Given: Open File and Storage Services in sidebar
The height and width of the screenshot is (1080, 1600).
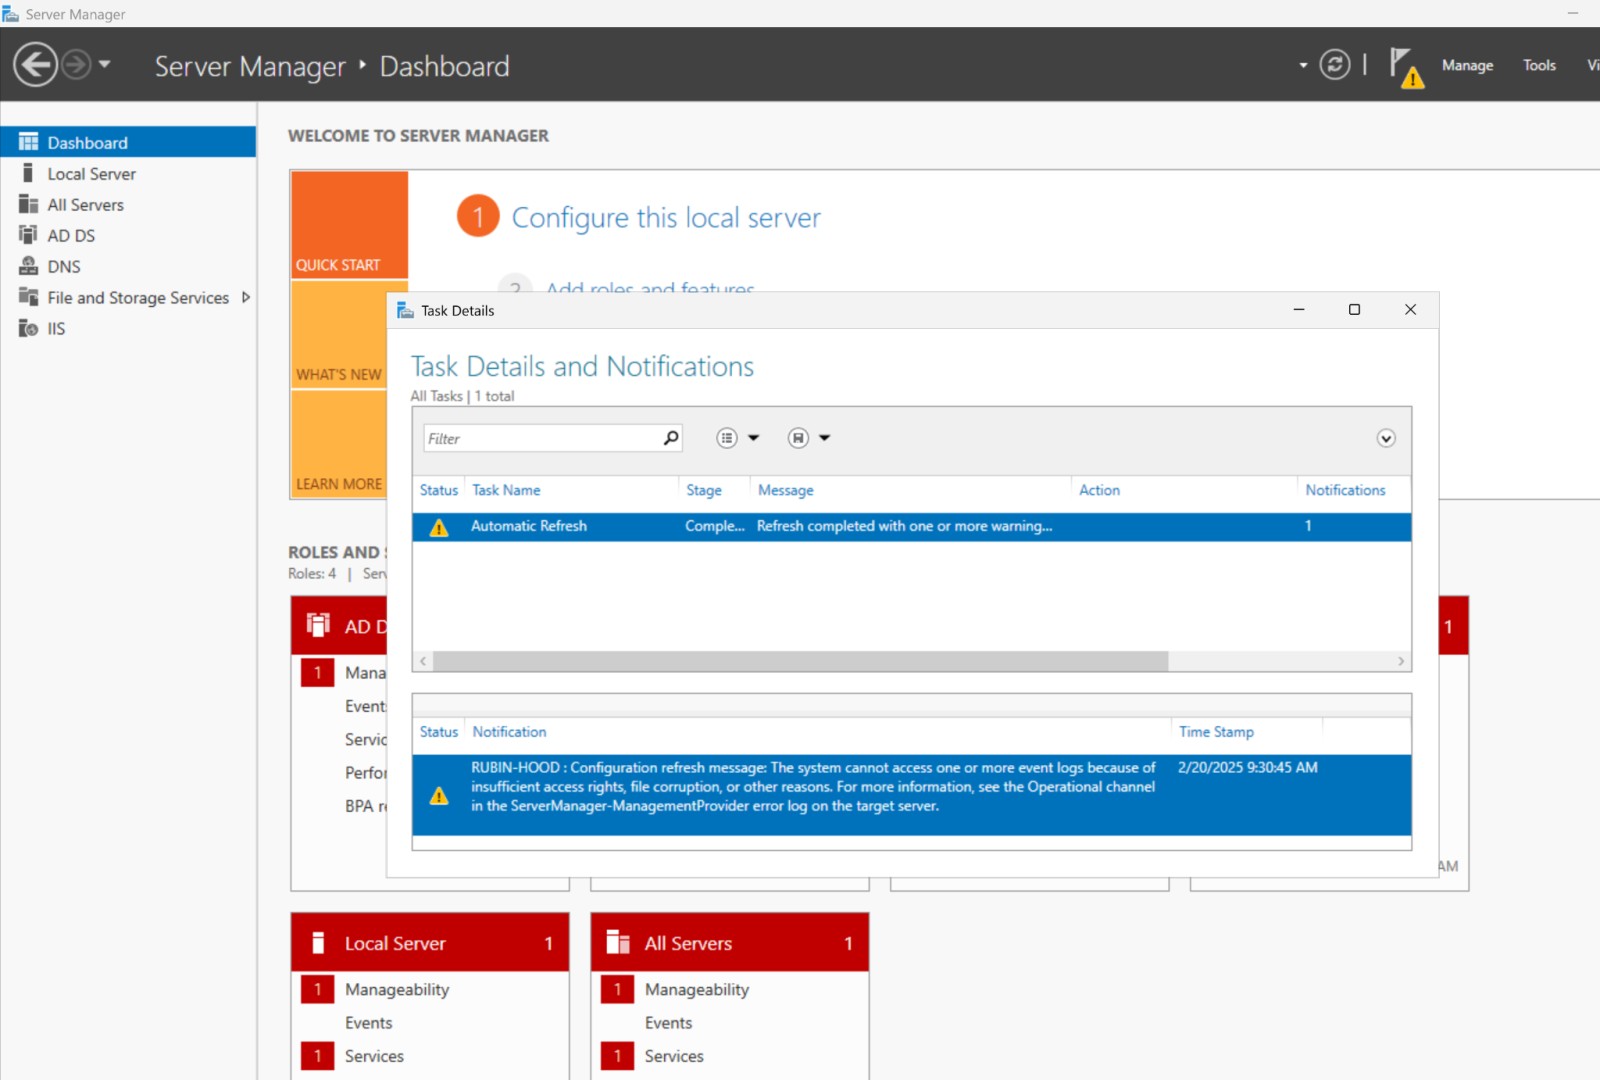Looking at the screenshot, I should coord(138,297).
